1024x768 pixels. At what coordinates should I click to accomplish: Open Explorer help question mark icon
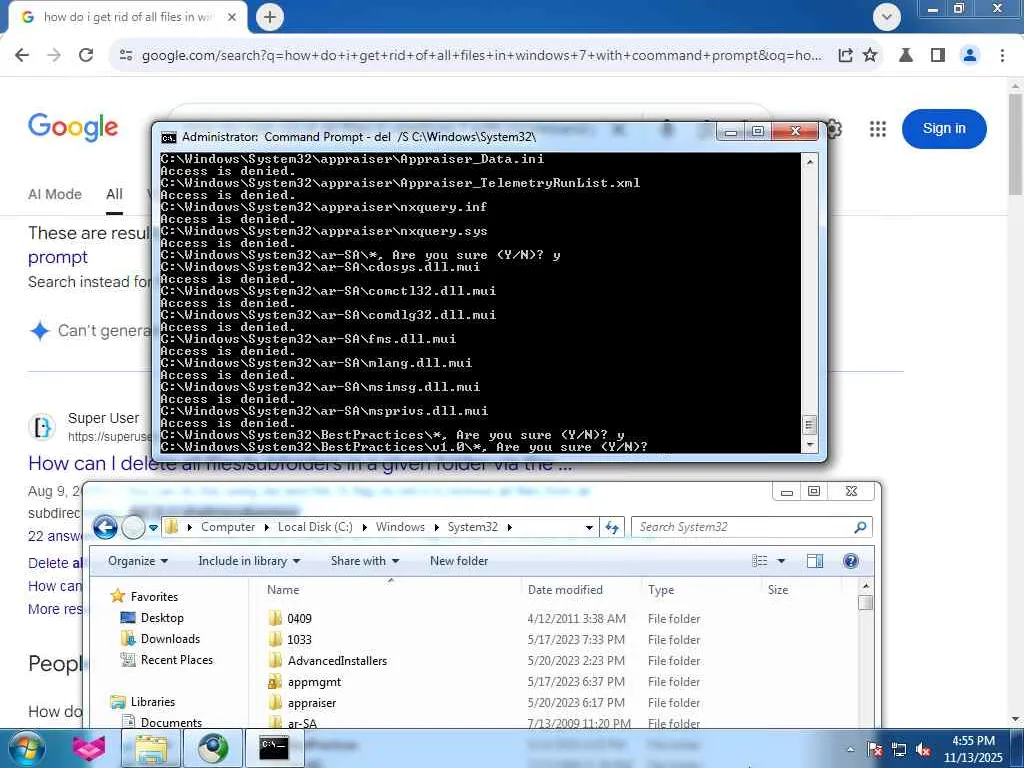point(850,561)
